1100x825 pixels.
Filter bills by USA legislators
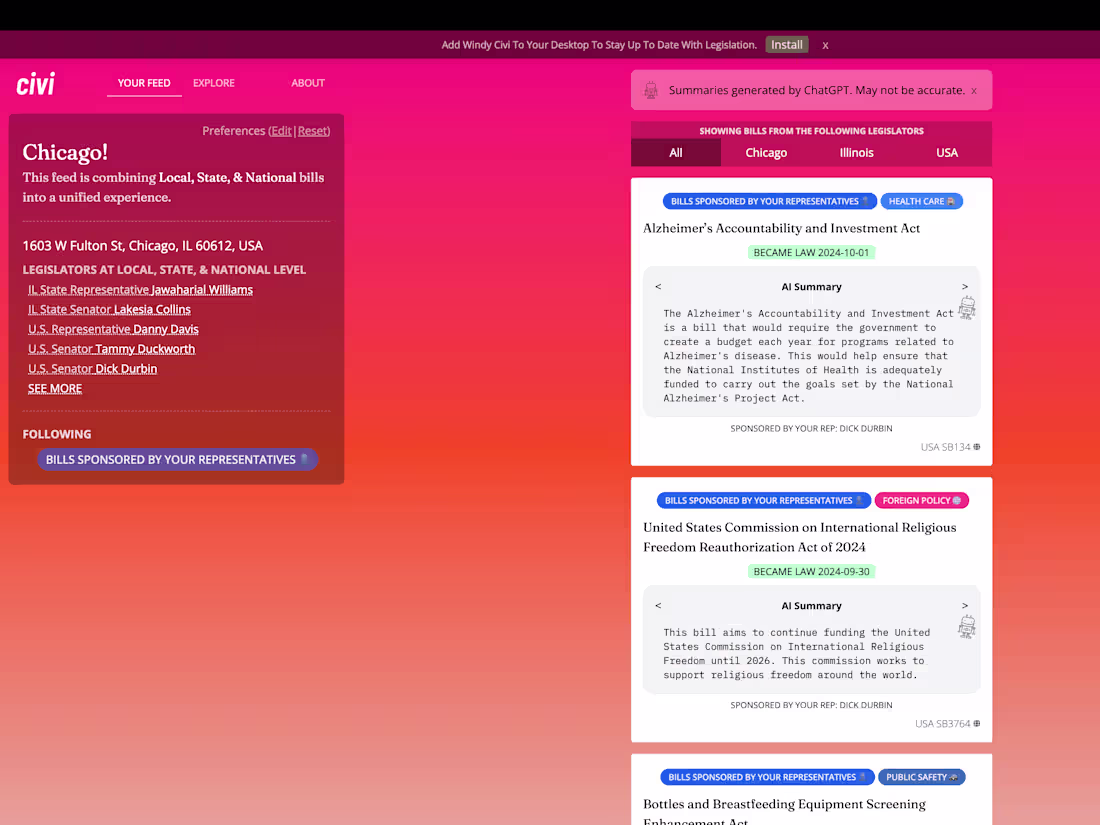(947, 152)
